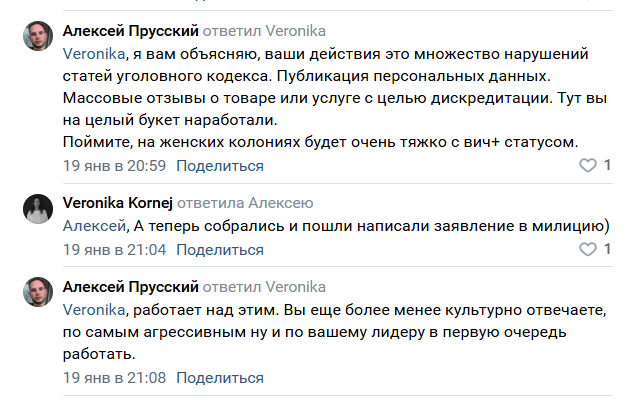Viewport: 634px width, 405px height.
Task: Open Алексей Прусский's avatar on the first comment
Action: [x=38, y=38]
